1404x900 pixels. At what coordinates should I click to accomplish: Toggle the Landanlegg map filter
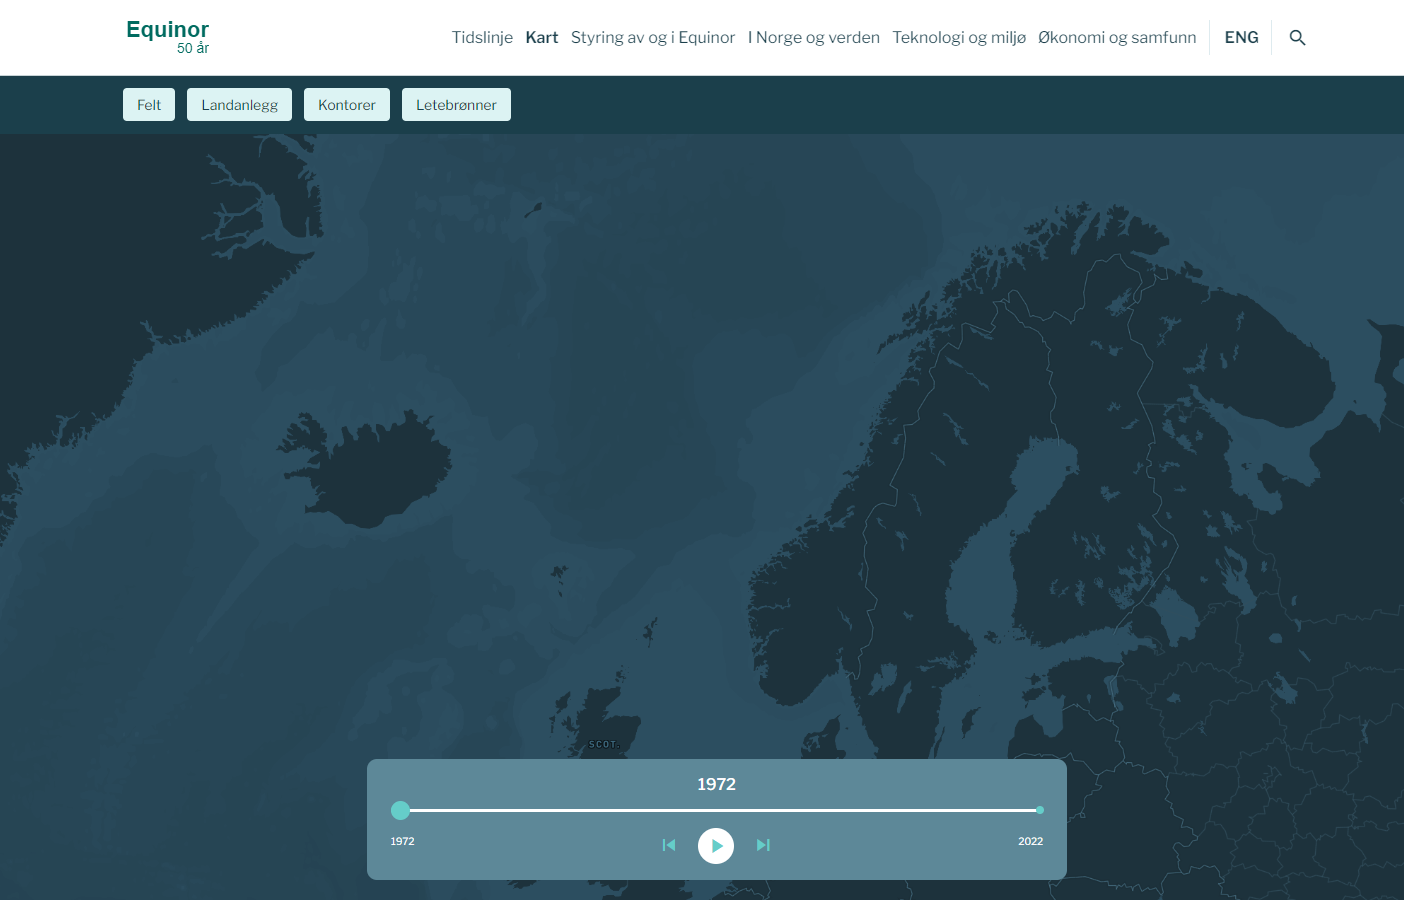tap(239, 105)
